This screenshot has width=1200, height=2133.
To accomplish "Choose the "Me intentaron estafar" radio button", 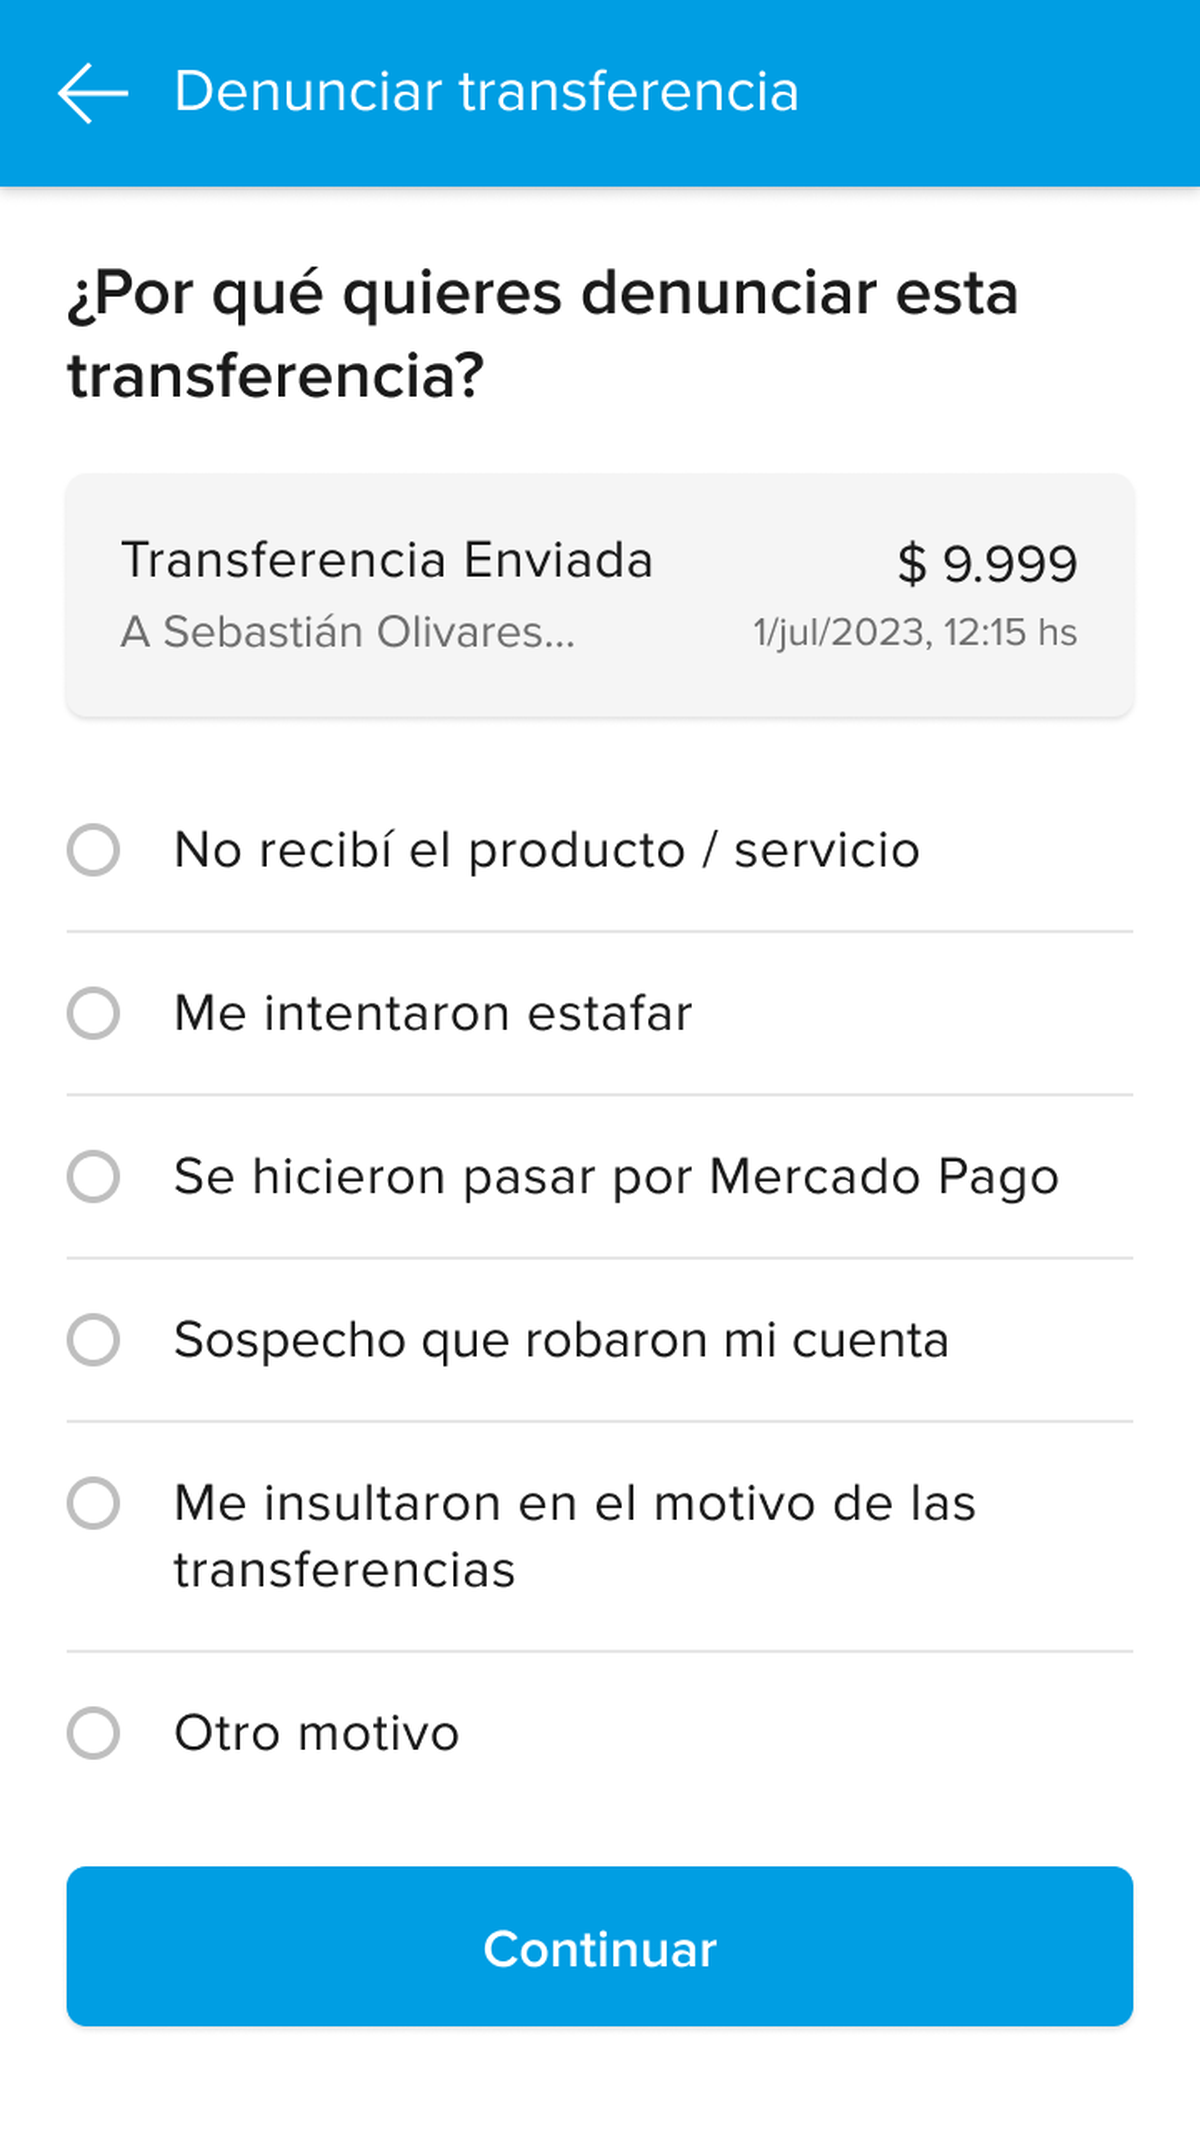I will [x=94, y=1013].
